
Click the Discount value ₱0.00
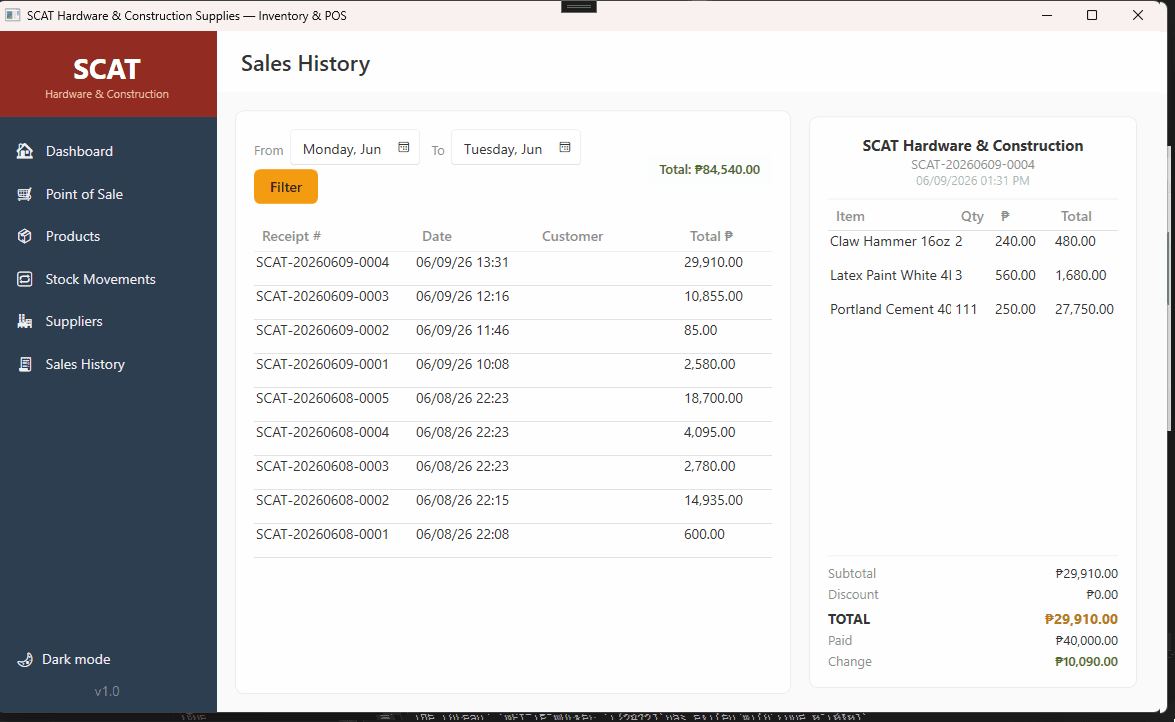click(x=1102, y=595)
